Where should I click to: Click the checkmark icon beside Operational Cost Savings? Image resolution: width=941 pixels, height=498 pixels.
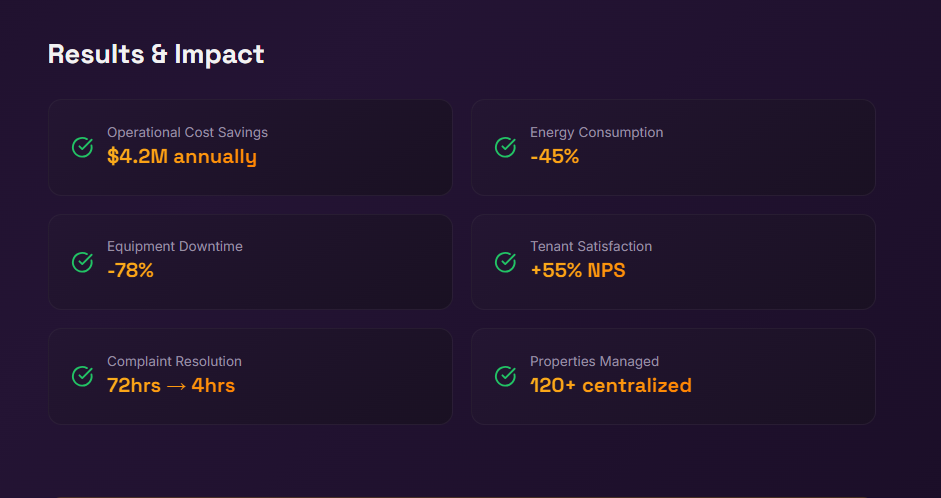[x=83, y=147]
